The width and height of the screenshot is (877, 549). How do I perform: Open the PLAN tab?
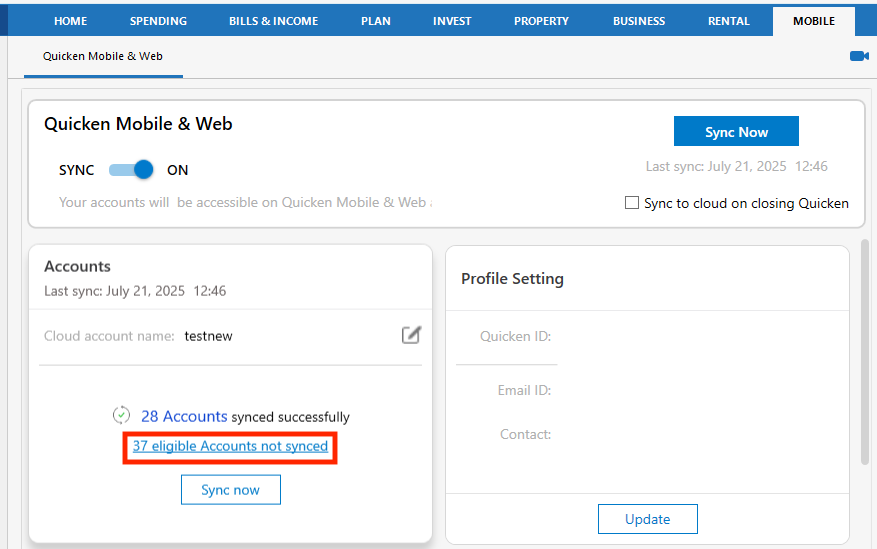tap(376, 21)
